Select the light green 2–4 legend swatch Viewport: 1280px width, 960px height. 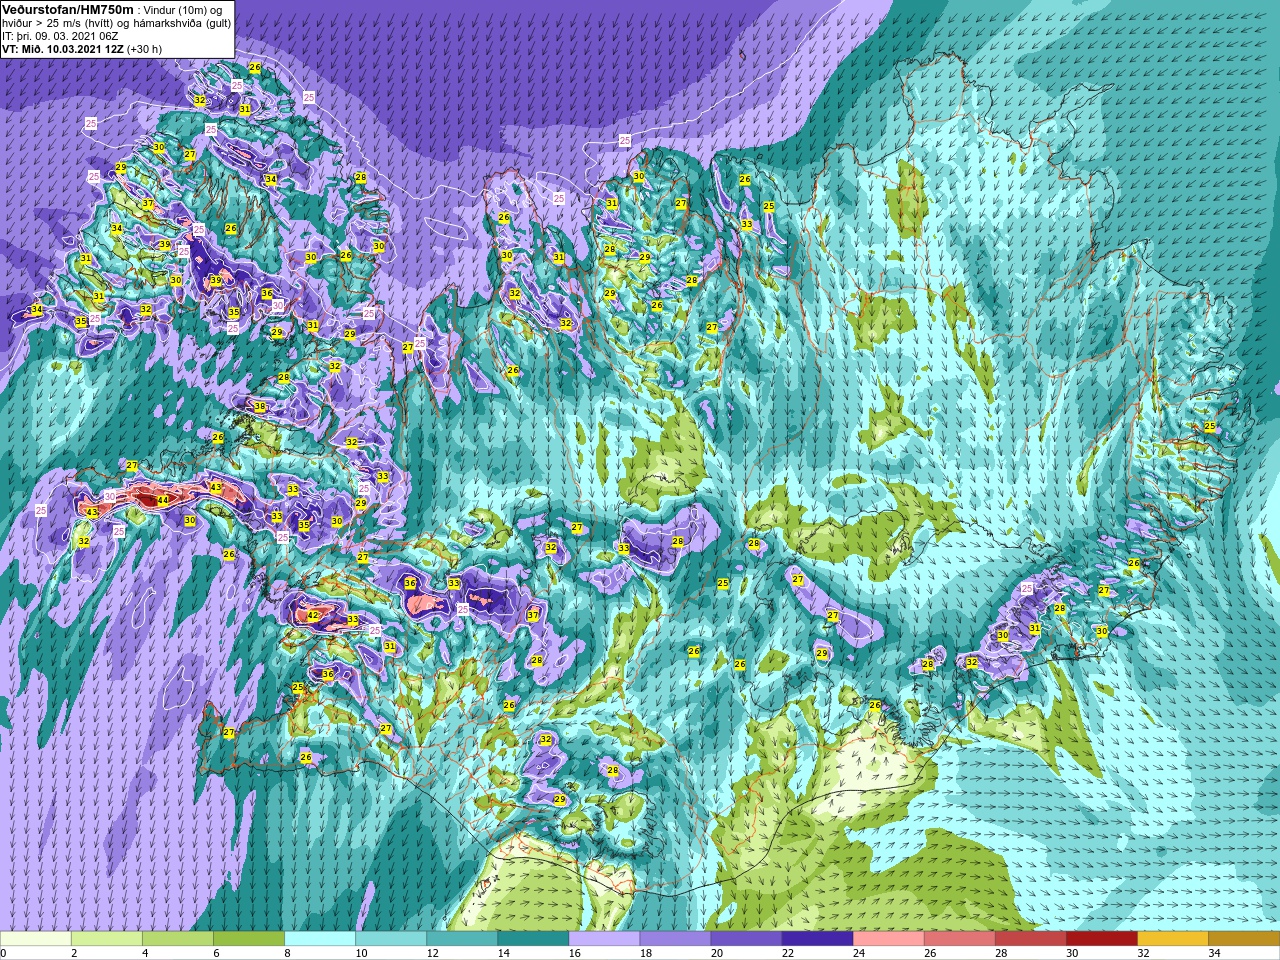point(107,939)
